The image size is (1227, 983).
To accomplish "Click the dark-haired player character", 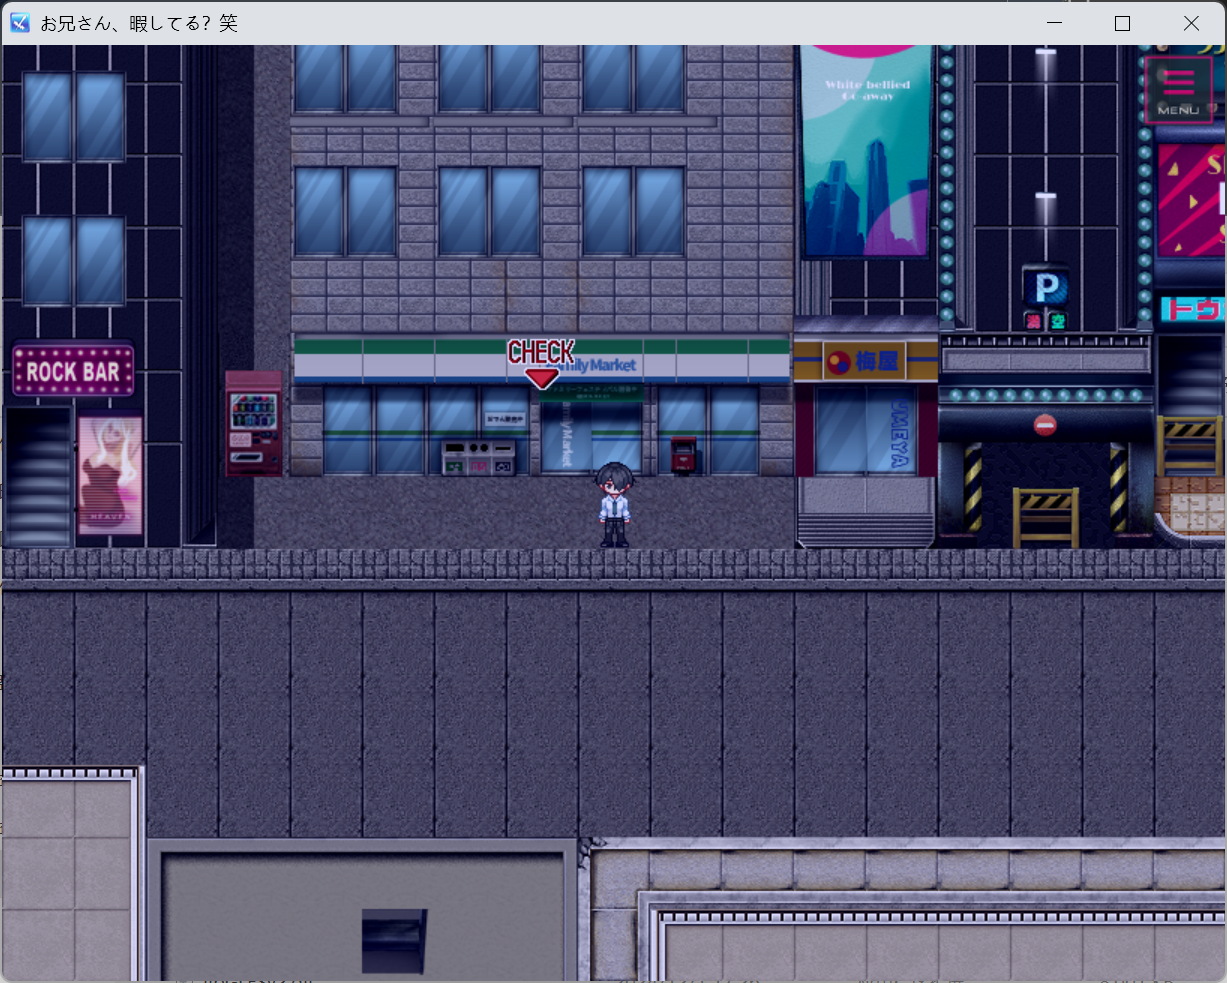I will coord(614,504).
